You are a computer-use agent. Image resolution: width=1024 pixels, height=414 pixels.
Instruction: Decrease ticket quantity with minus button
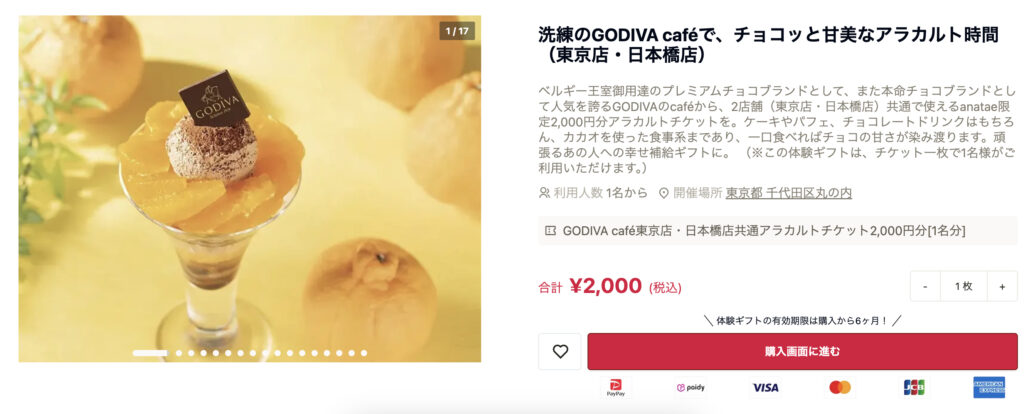(926, 286)
